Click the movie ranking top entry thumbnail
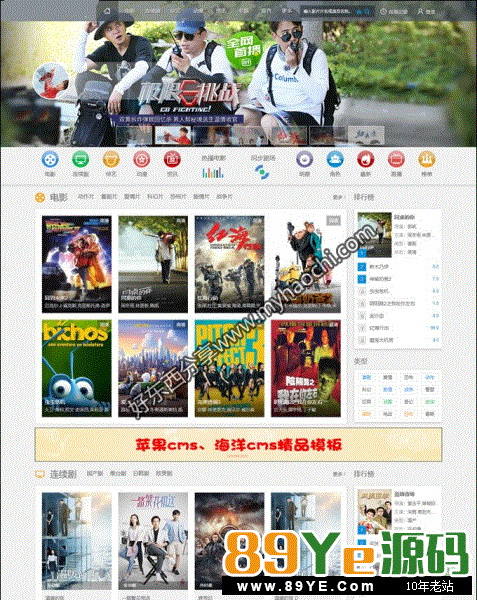 [374, 235]
